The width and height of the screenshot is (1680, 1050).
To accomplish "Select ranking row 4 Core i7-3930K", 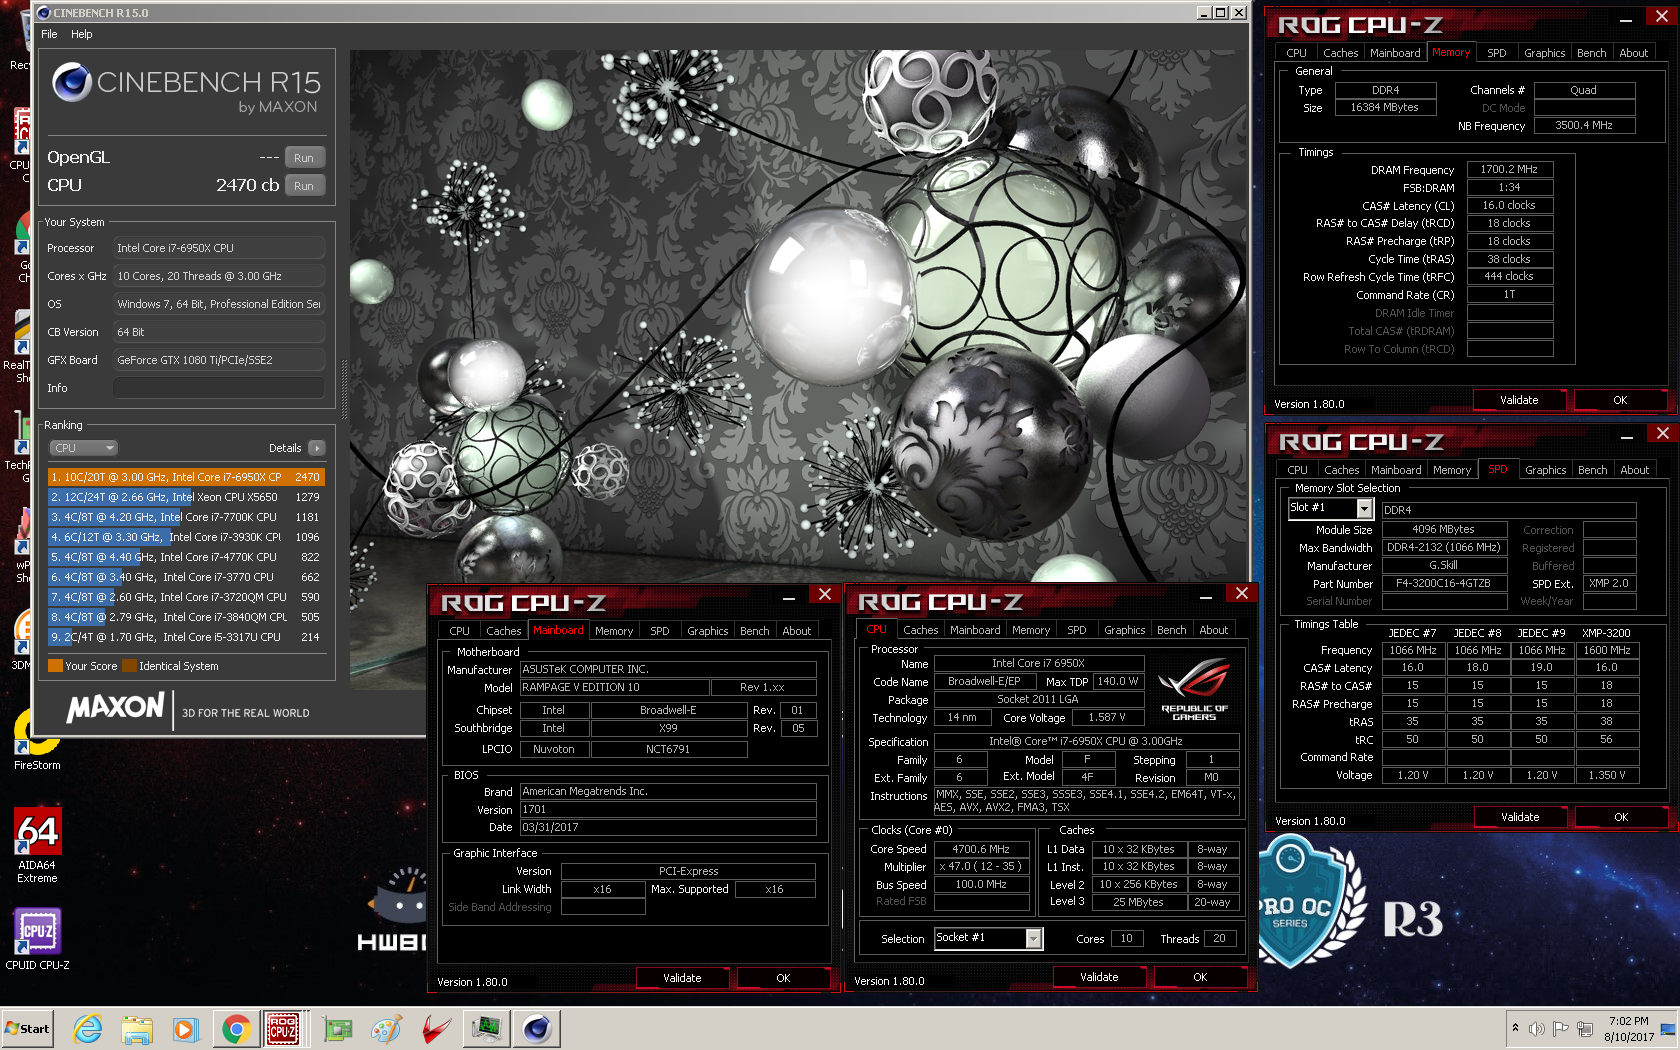I will [186, 537].
